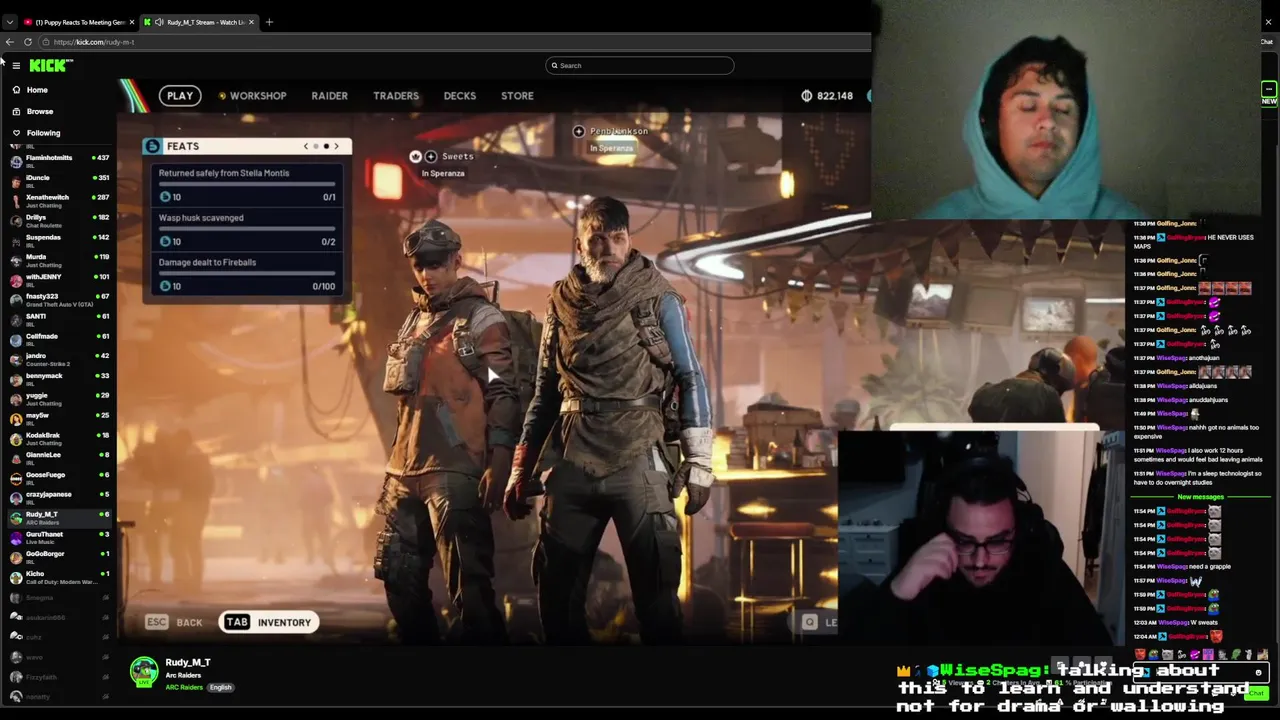
Task: Select 'Wasp husk scavenged' feat
Action: point(246,229)
